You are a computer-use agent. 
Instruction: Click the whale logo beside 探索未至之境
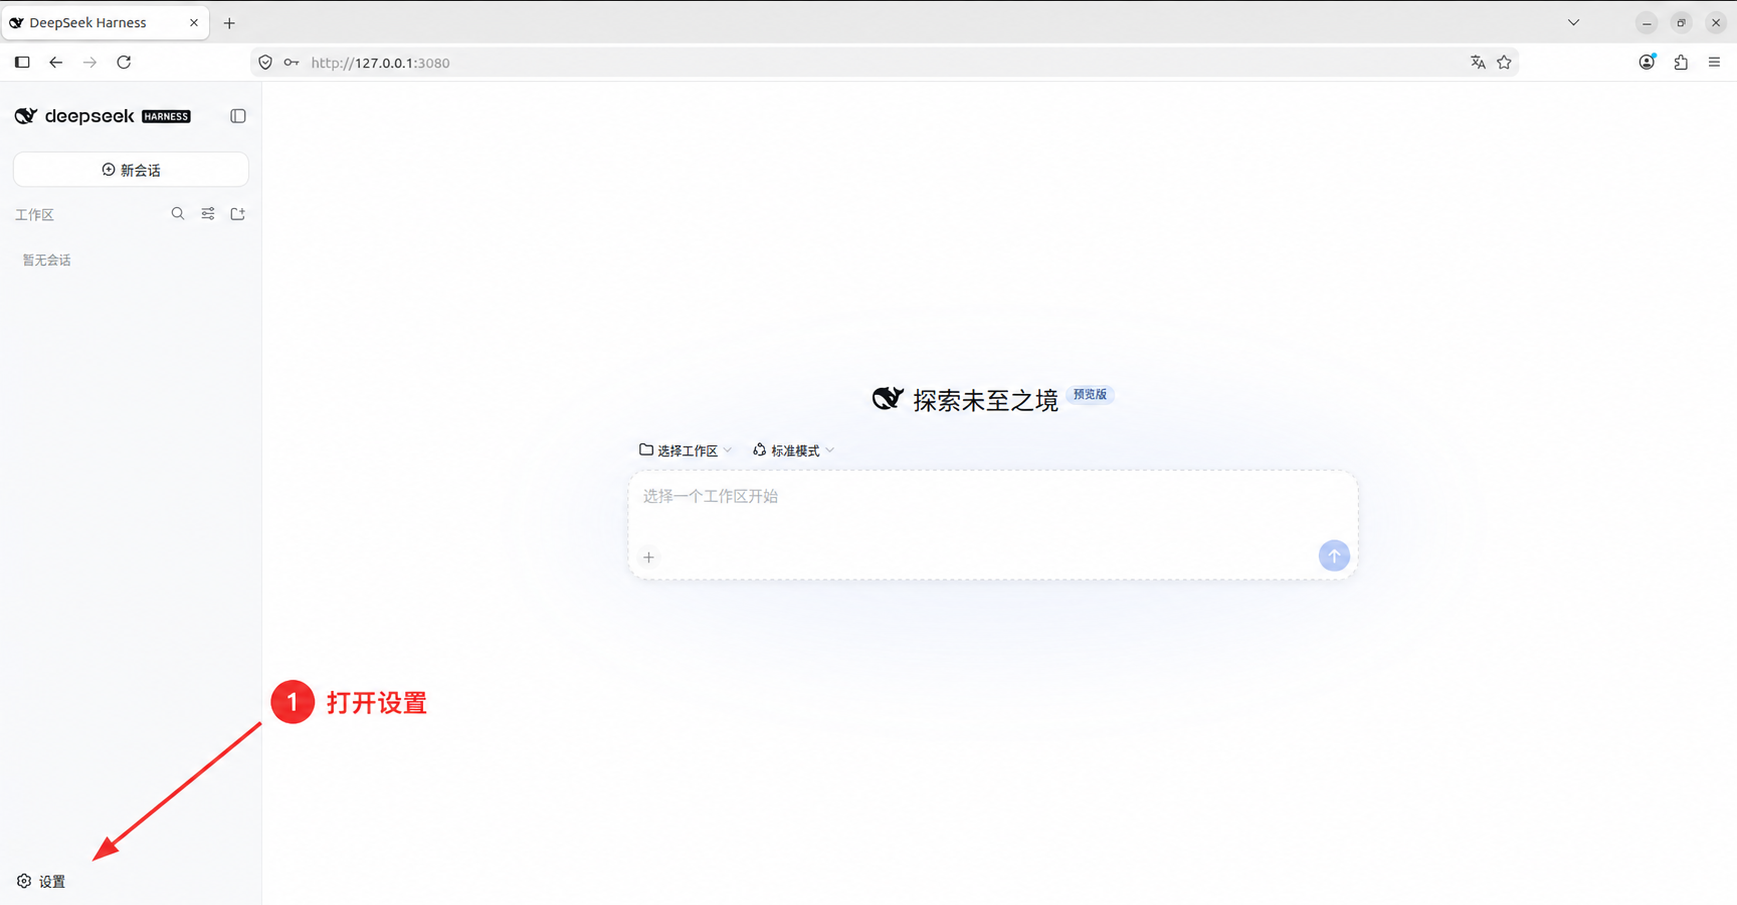tap(887, 399)
